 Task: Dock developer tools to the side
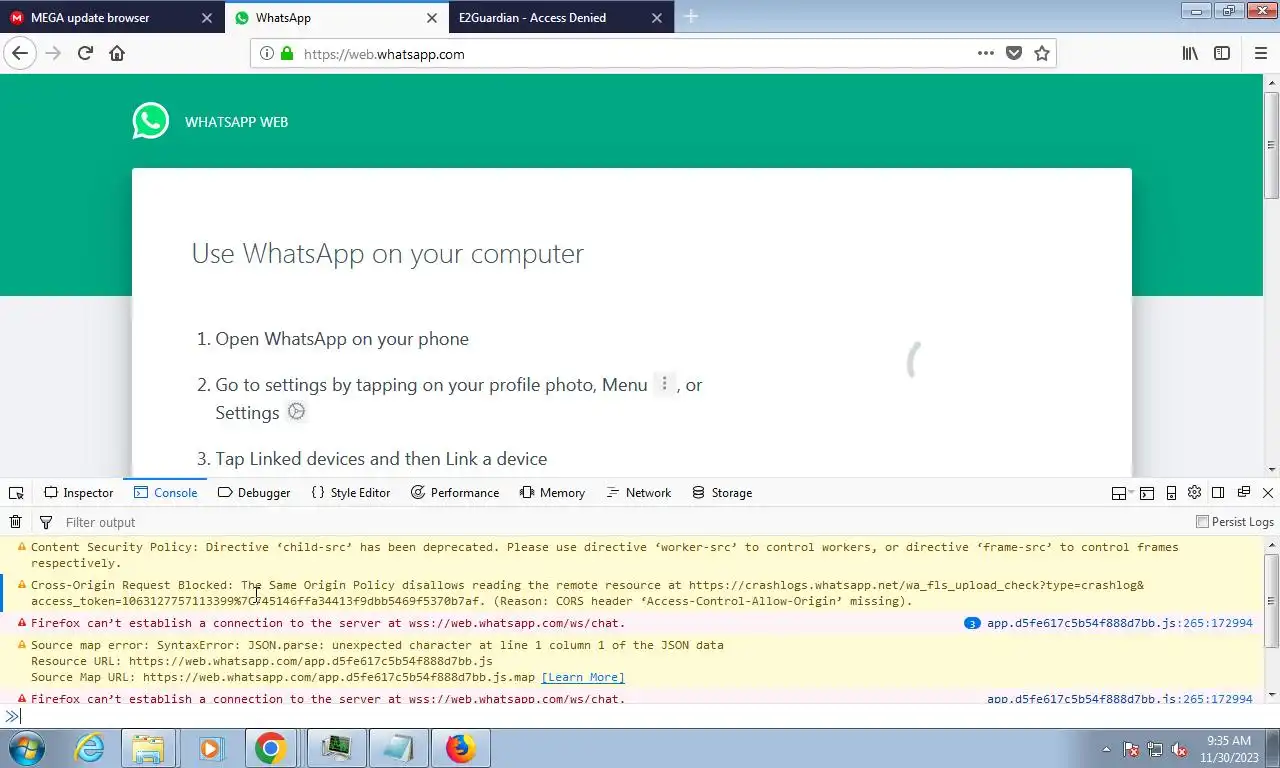[x=1218, y=492]
